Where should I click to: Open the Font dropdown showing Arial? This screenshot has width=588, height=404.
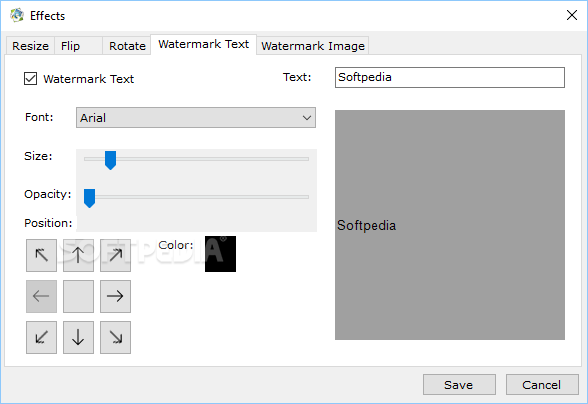pyautogui.click(x=196, y=118)
